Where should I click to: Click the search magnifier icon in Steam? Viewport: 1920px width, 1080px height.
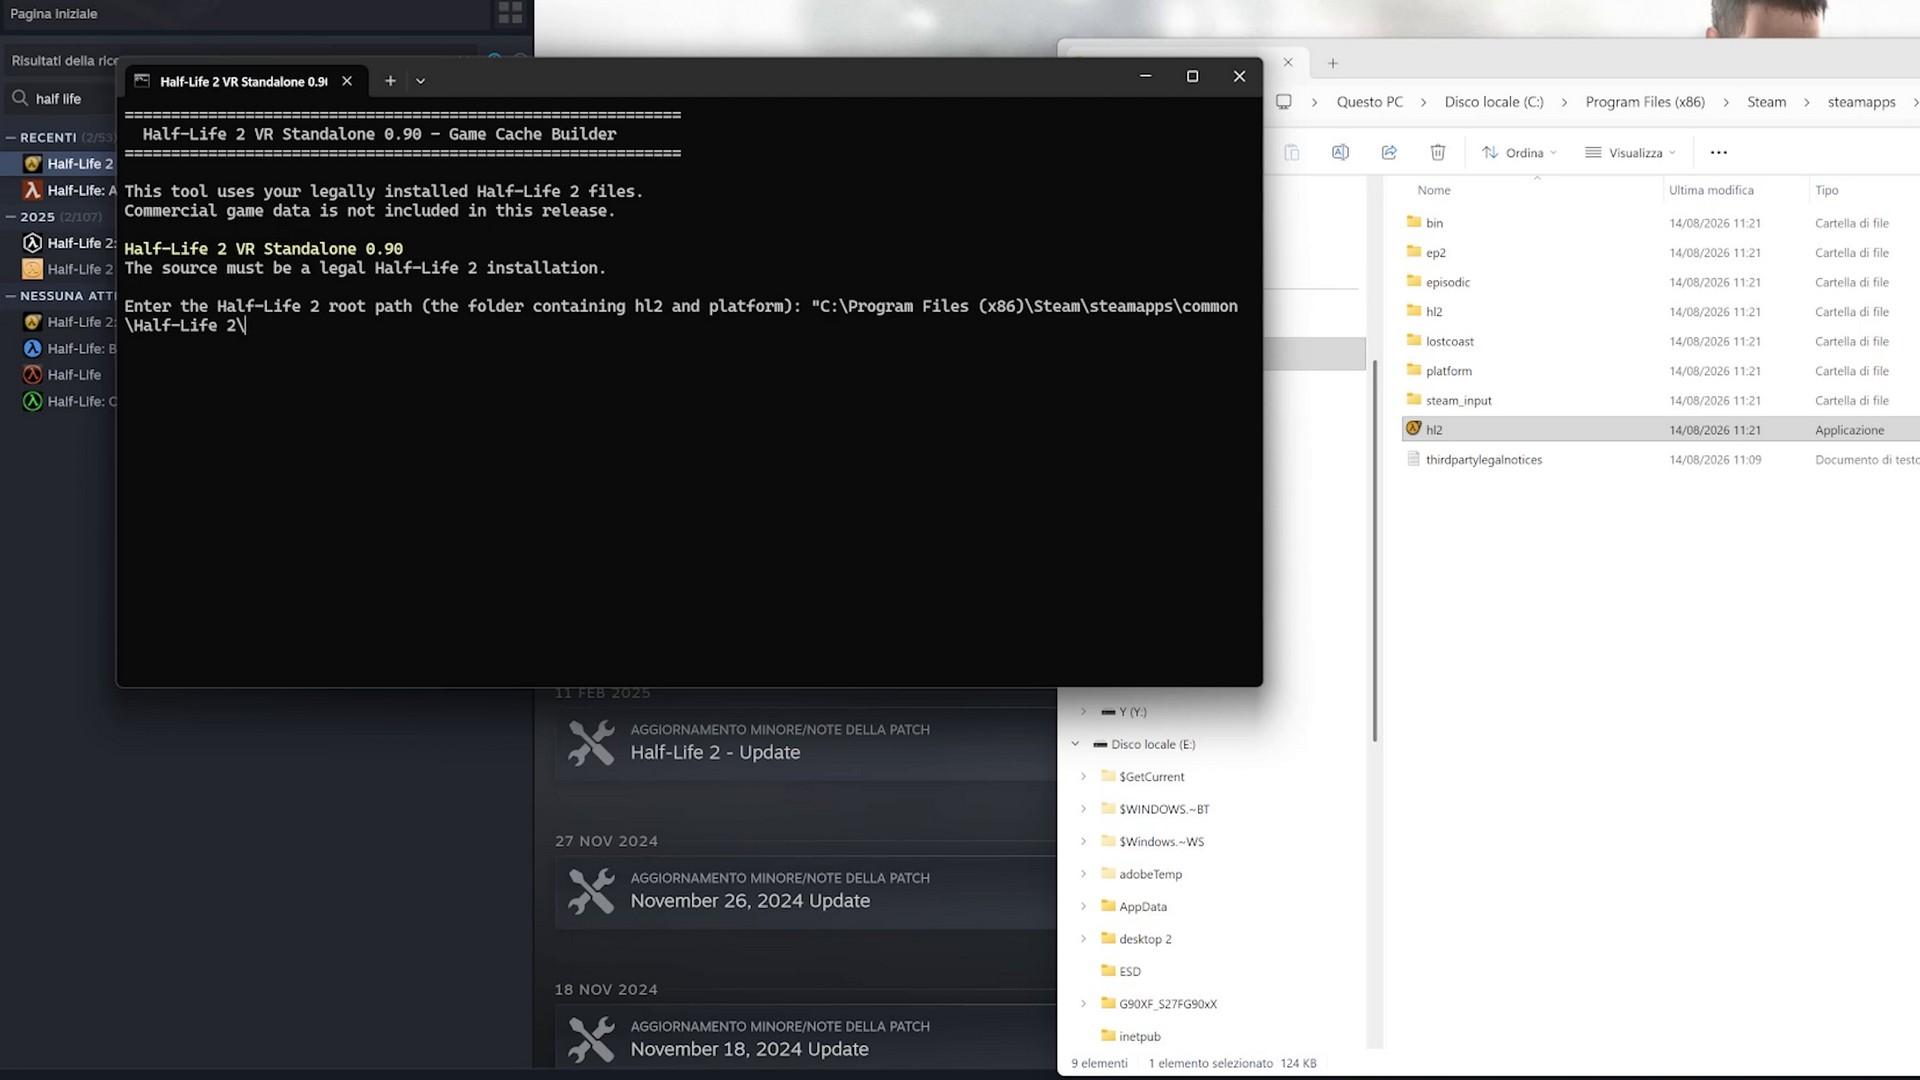coord(20,98)
